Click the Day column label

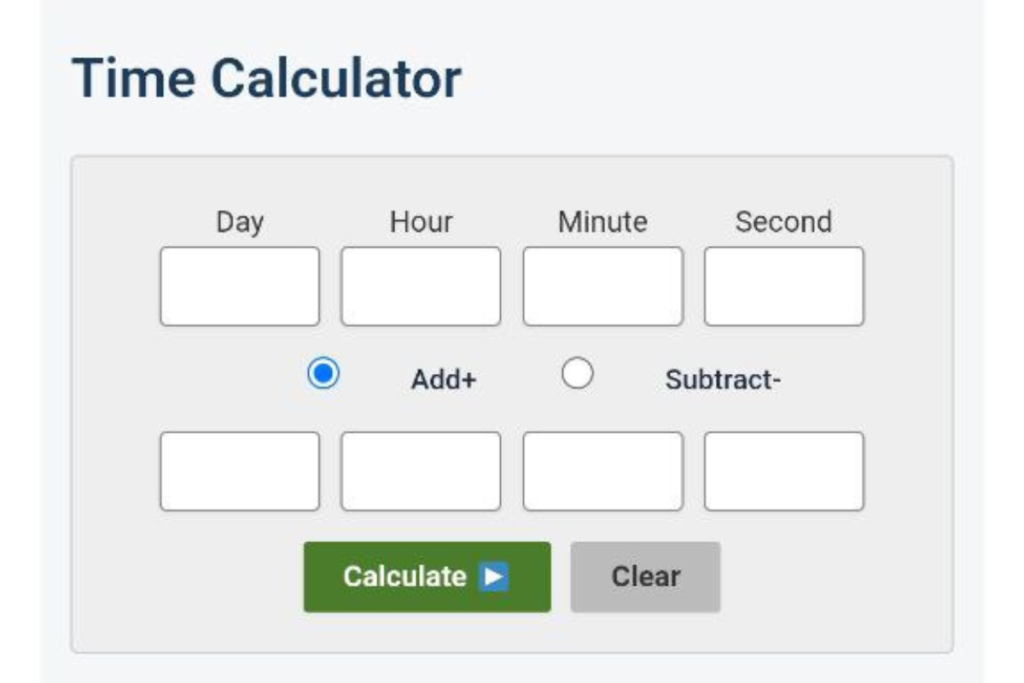(x=240, y=222)
